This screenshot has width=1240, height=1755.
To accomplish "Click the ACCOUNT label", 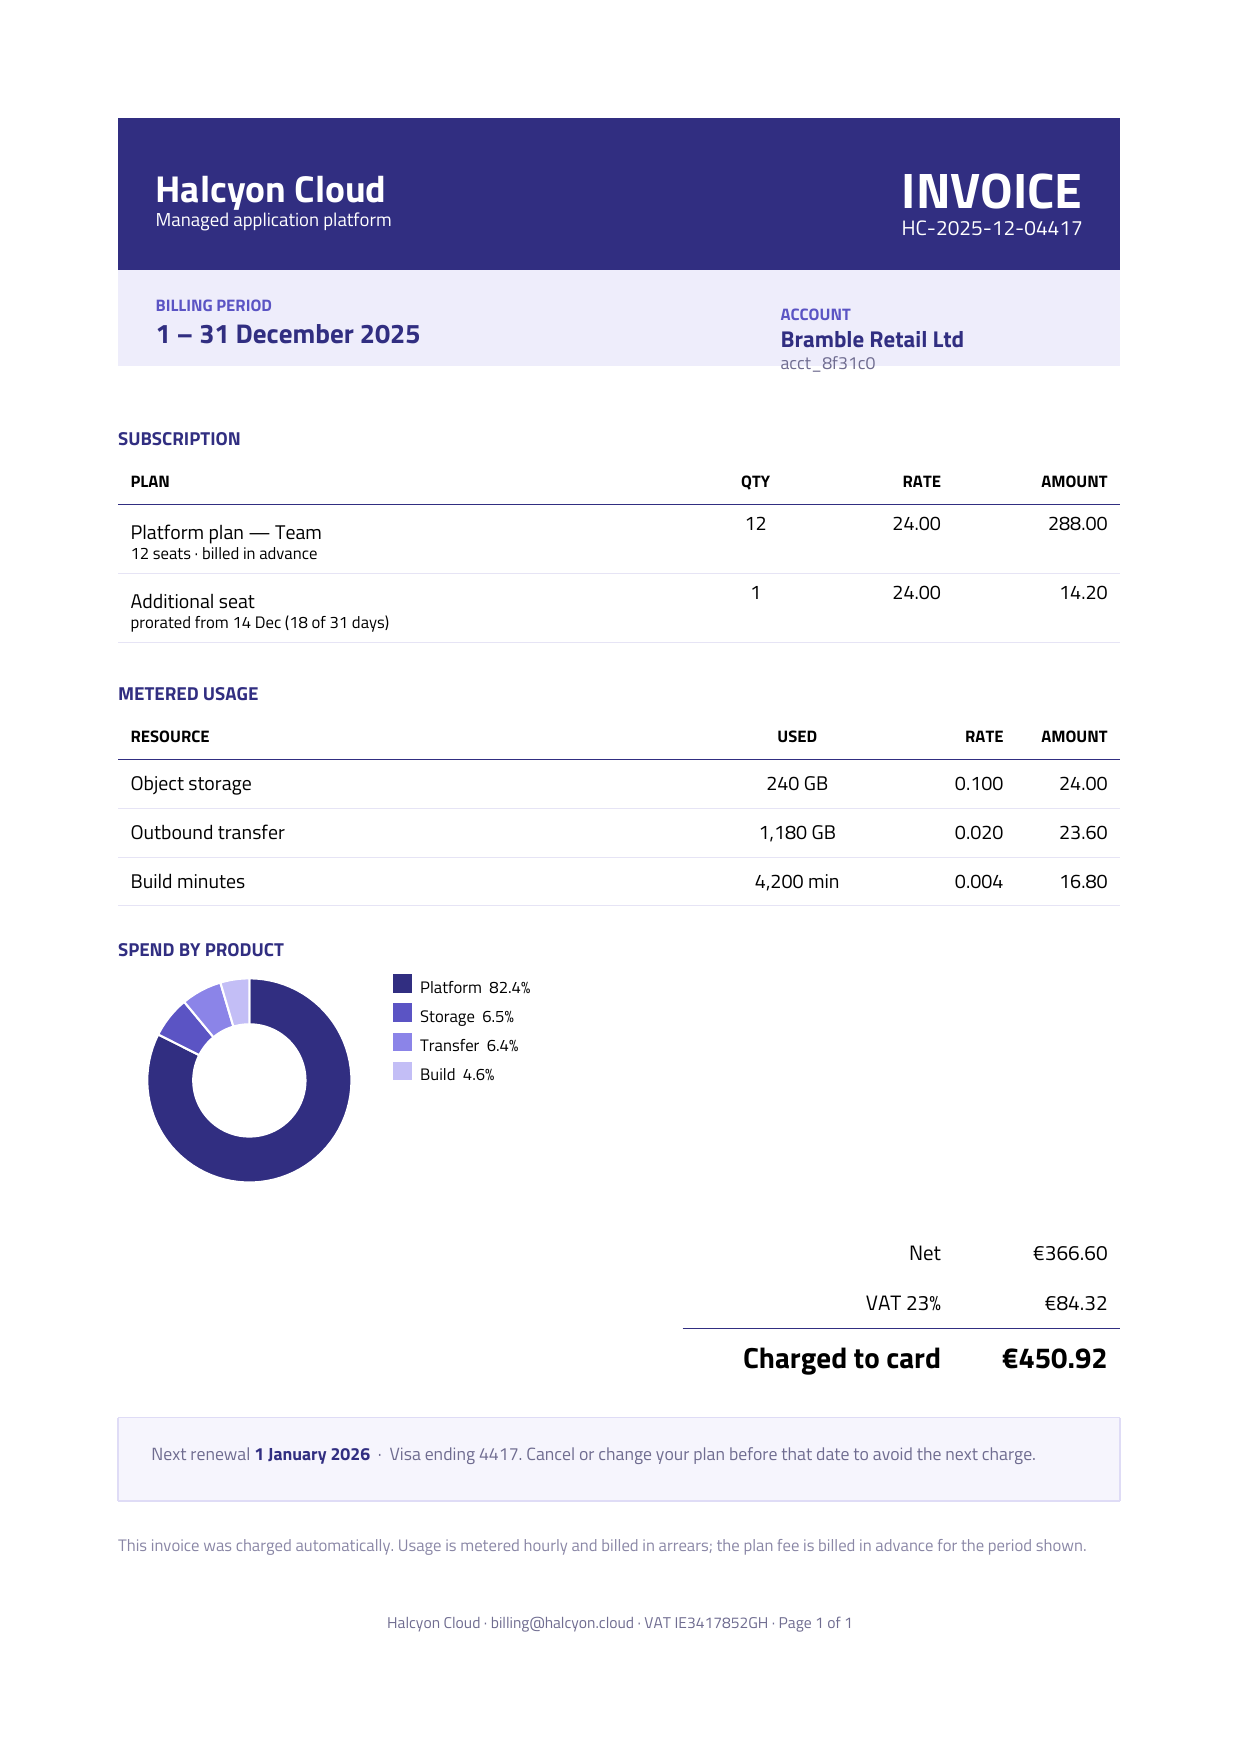I will coord(815,315).
